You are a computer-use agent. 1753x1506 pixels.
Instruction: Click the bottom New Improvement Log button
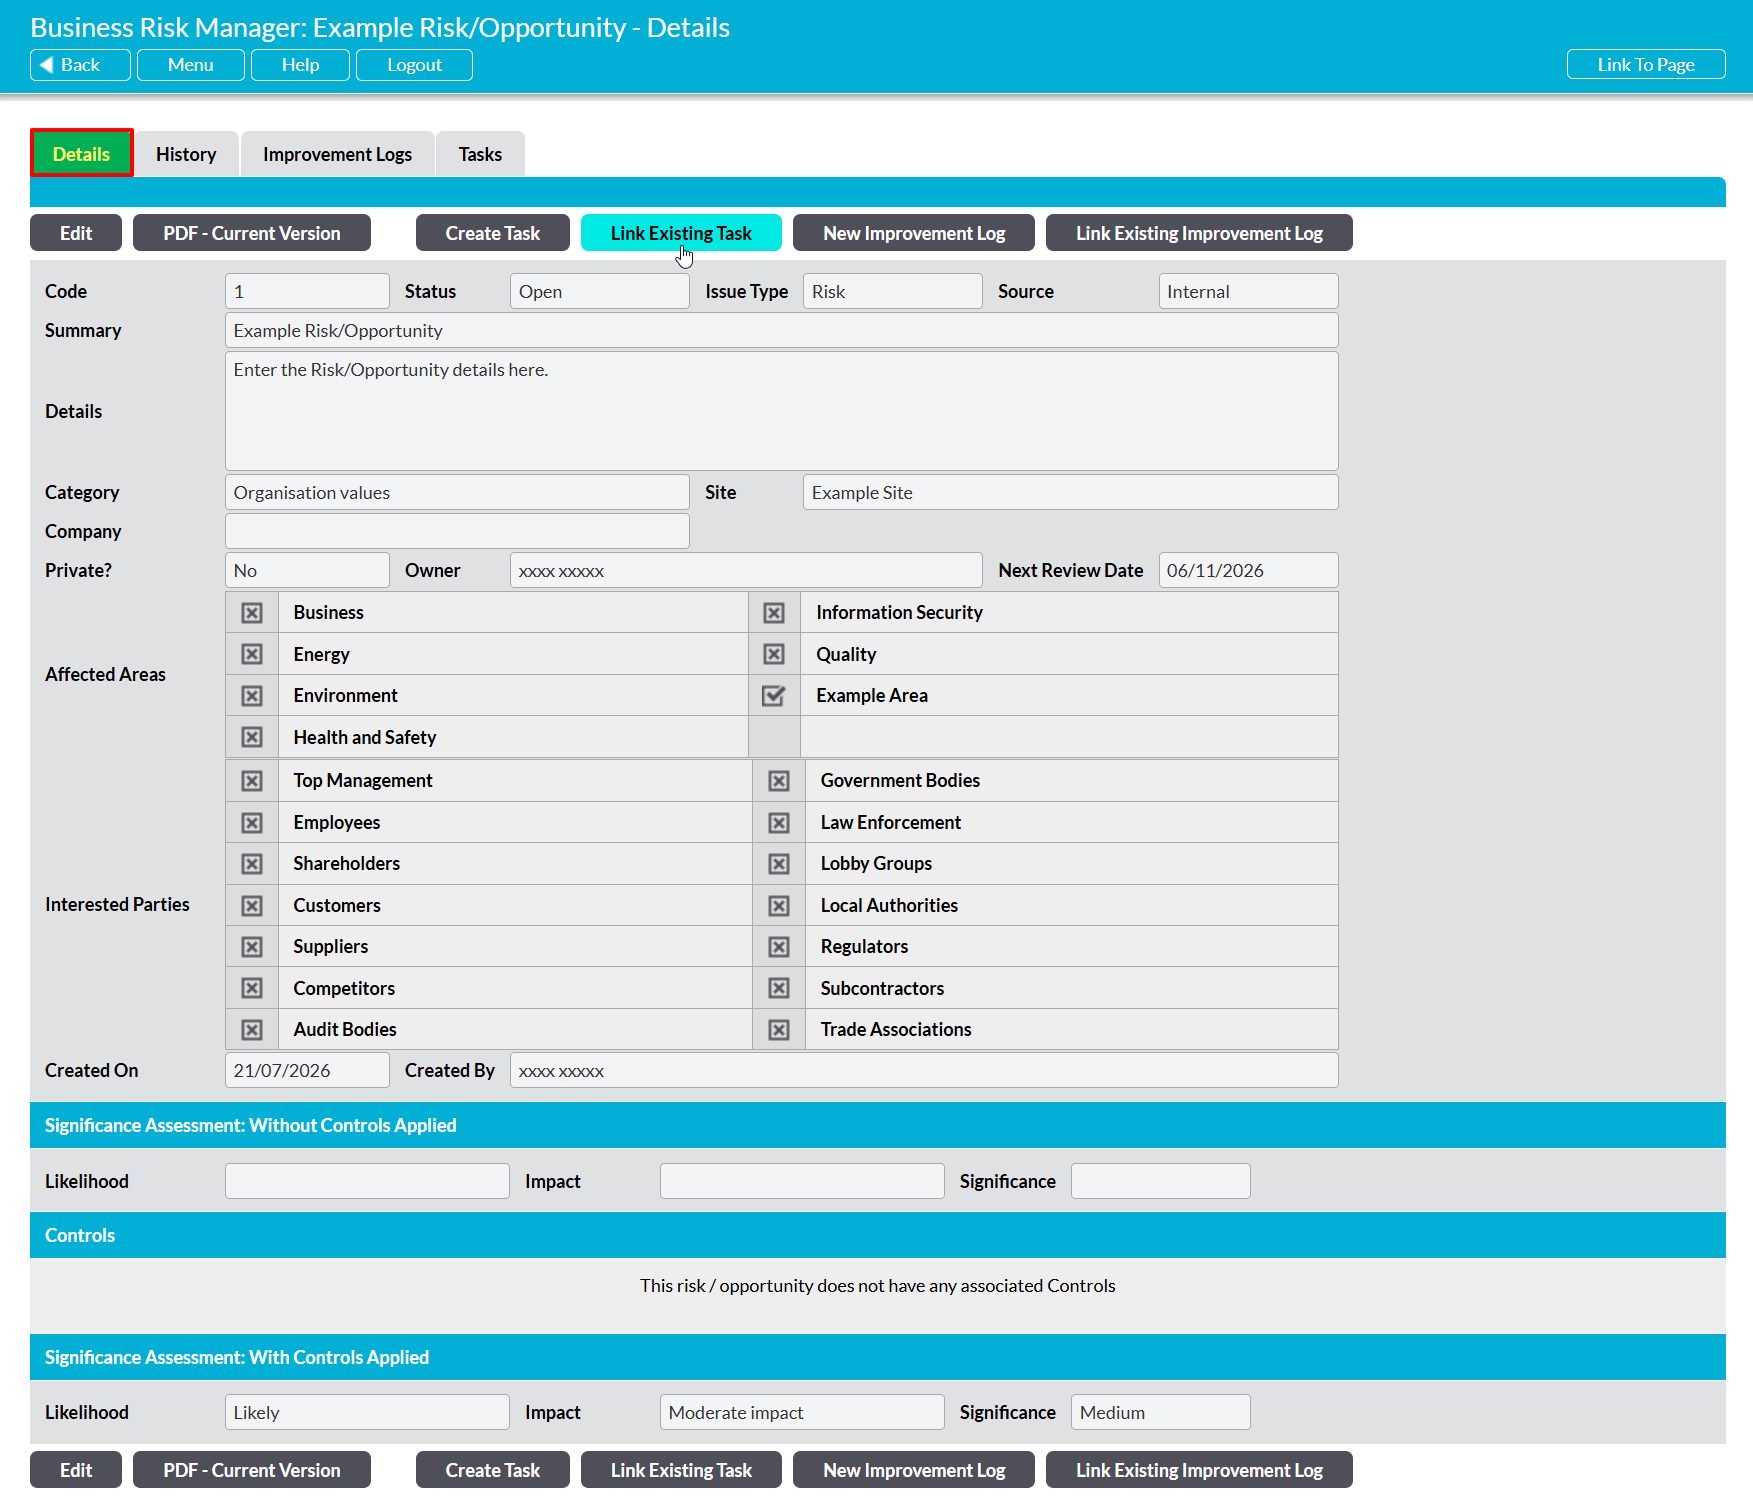(x=914, y=1470)
